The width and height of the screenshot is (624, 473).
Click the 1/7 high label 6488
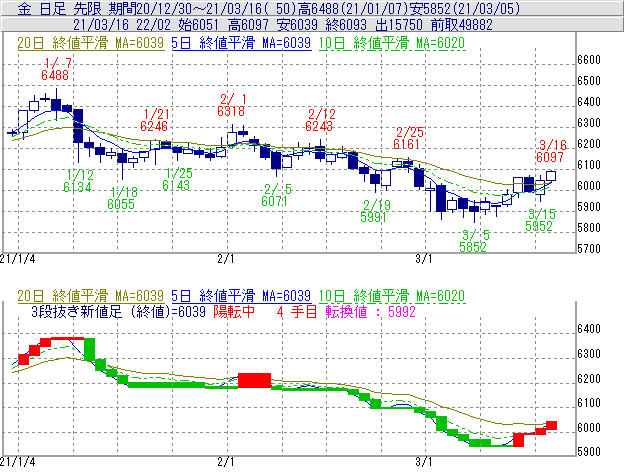(x=56, y=75)
